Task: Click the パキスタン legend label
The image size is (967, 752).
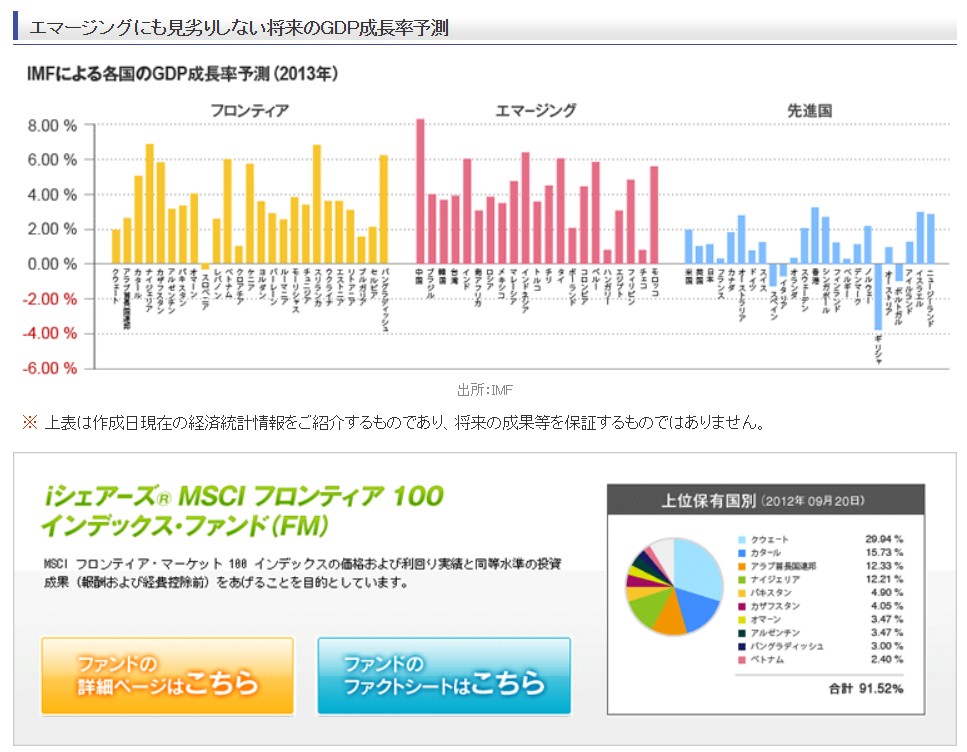Action: click(x=771, y=593)
